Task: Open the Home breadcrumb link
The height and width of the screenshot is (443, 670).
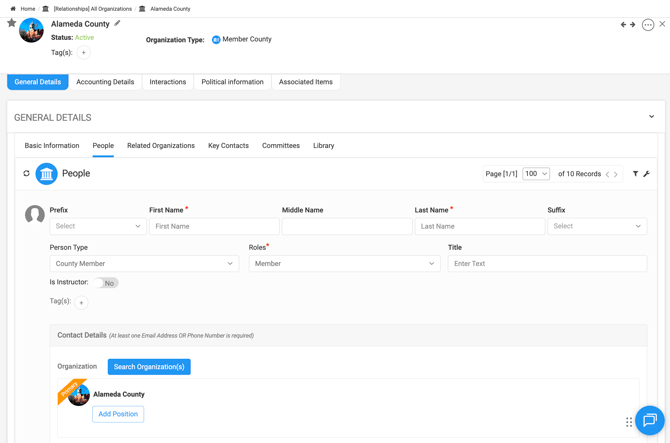Action: coord(28,9)
